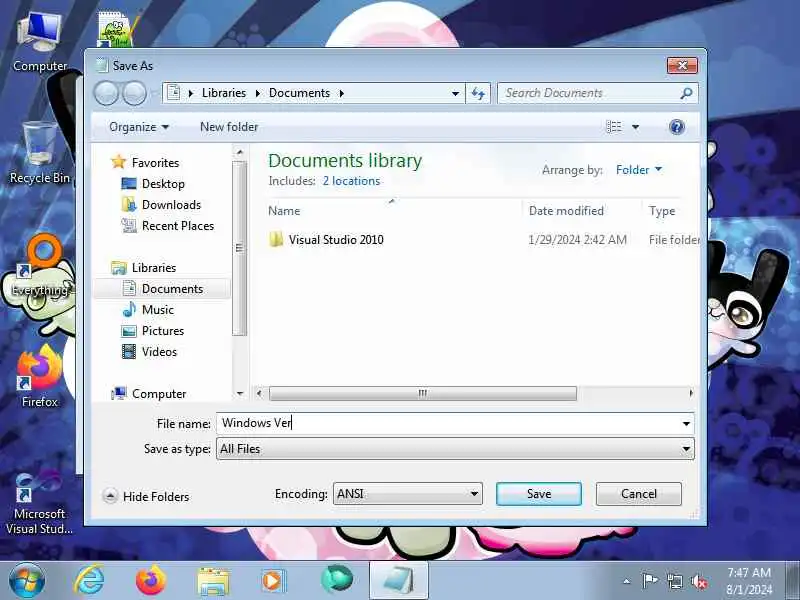Click the Firefox desktop shortcut
Screen dimensions: 800x600
click(40, 377)
